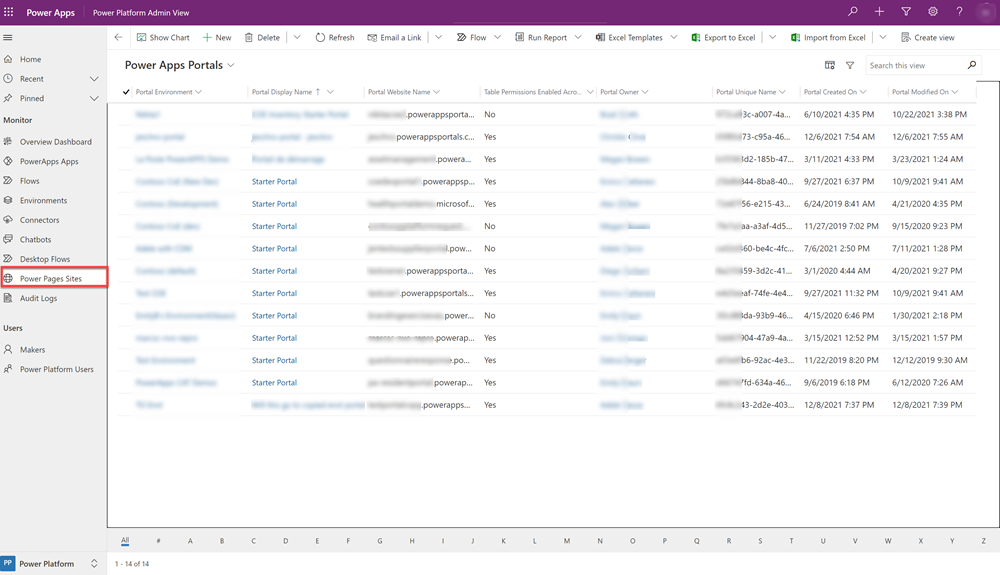The image size is (1000, 575).
Task: Open the first Starter Portal link
Action: [274, 182]
